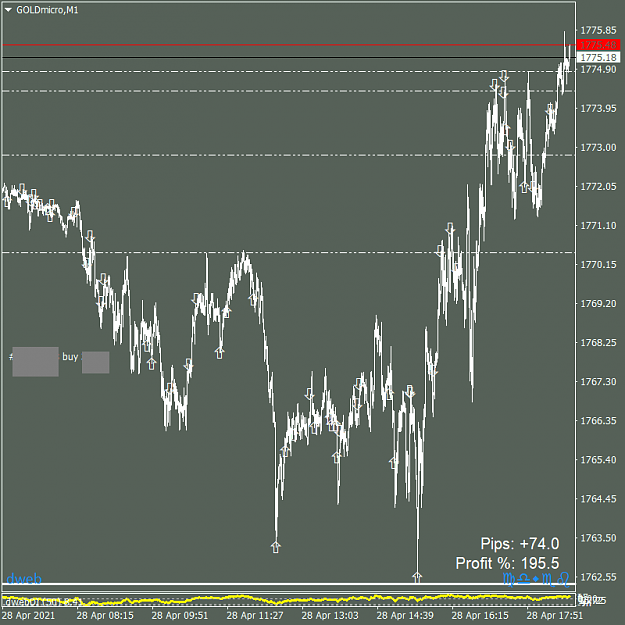Image resolution: width=625 pixels, height=625 pixels.
Task: Click the 28 Apr 17:51 time axis label
Action: coord(555,615)
